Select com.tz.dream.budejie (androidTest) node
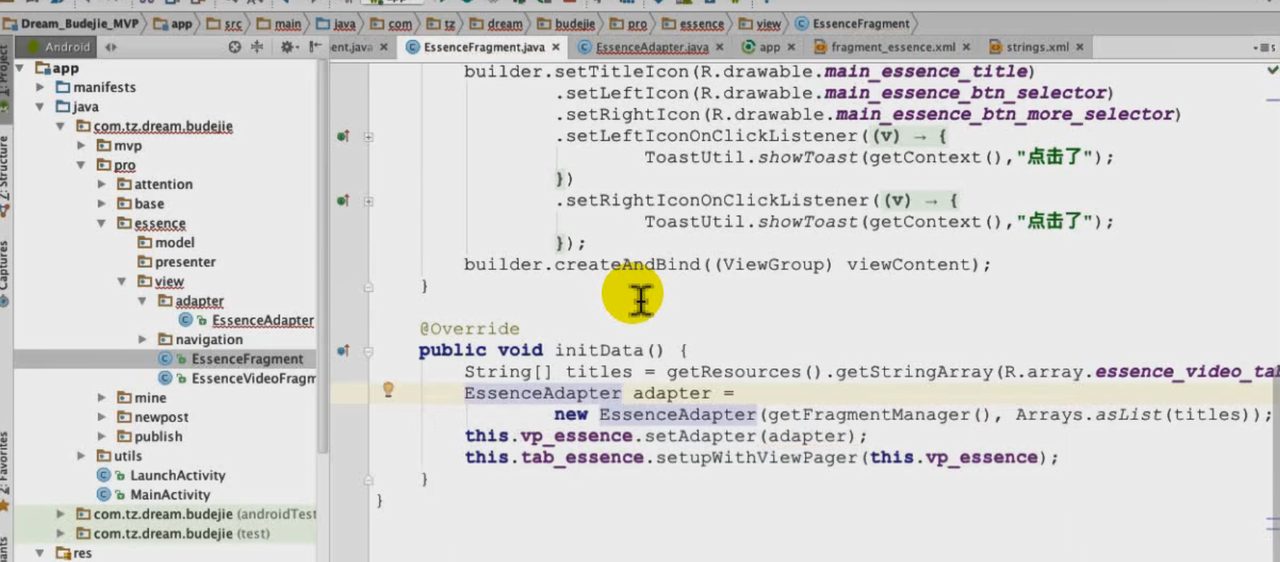Screen dimensions: 1280x562 point(204,514)
